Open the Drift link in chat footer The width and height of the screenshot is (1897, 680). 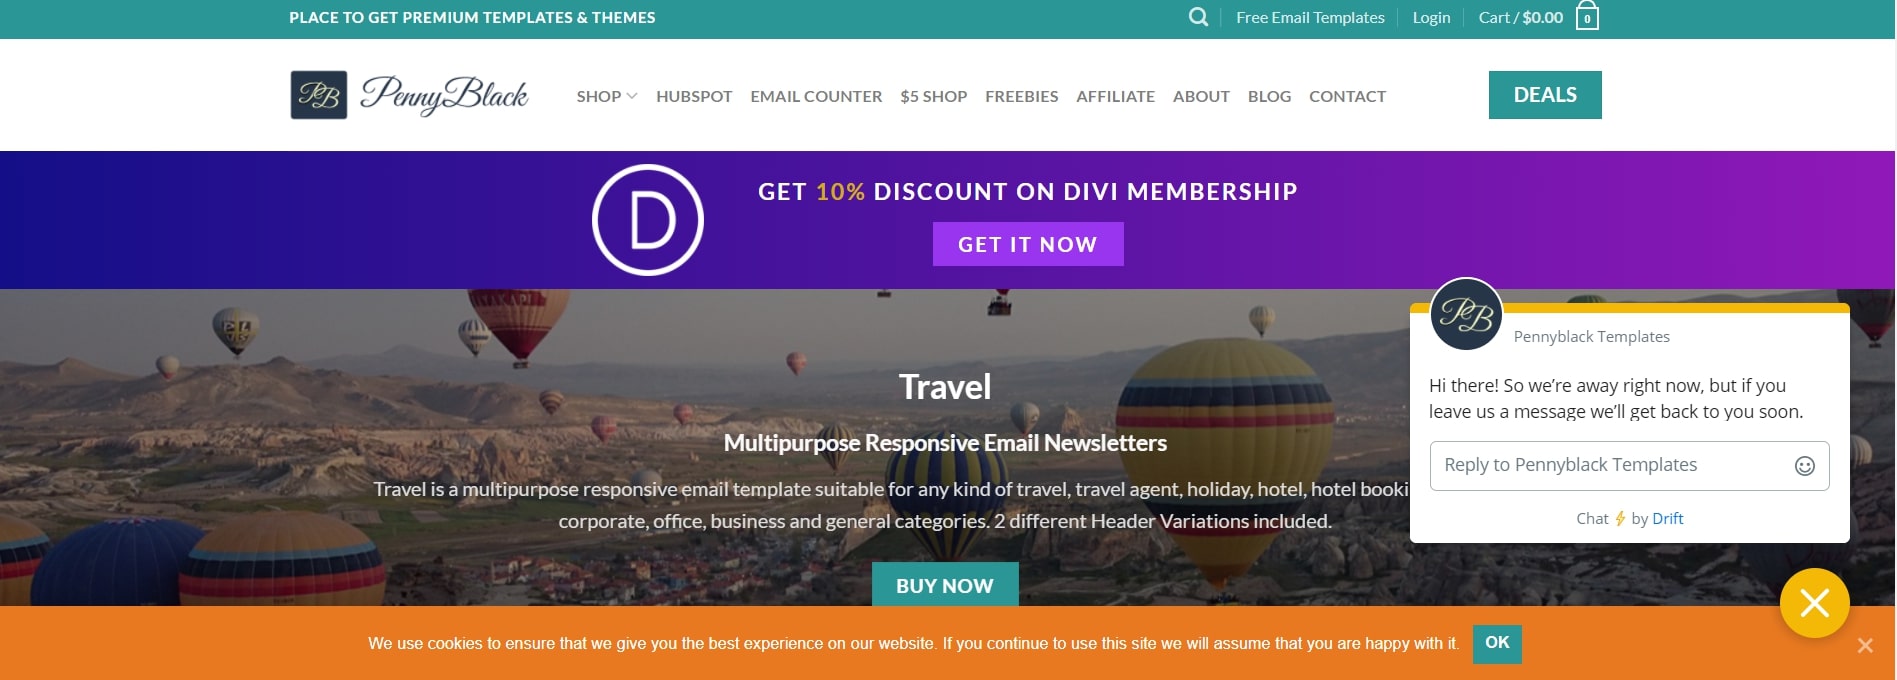(1667, 518)
